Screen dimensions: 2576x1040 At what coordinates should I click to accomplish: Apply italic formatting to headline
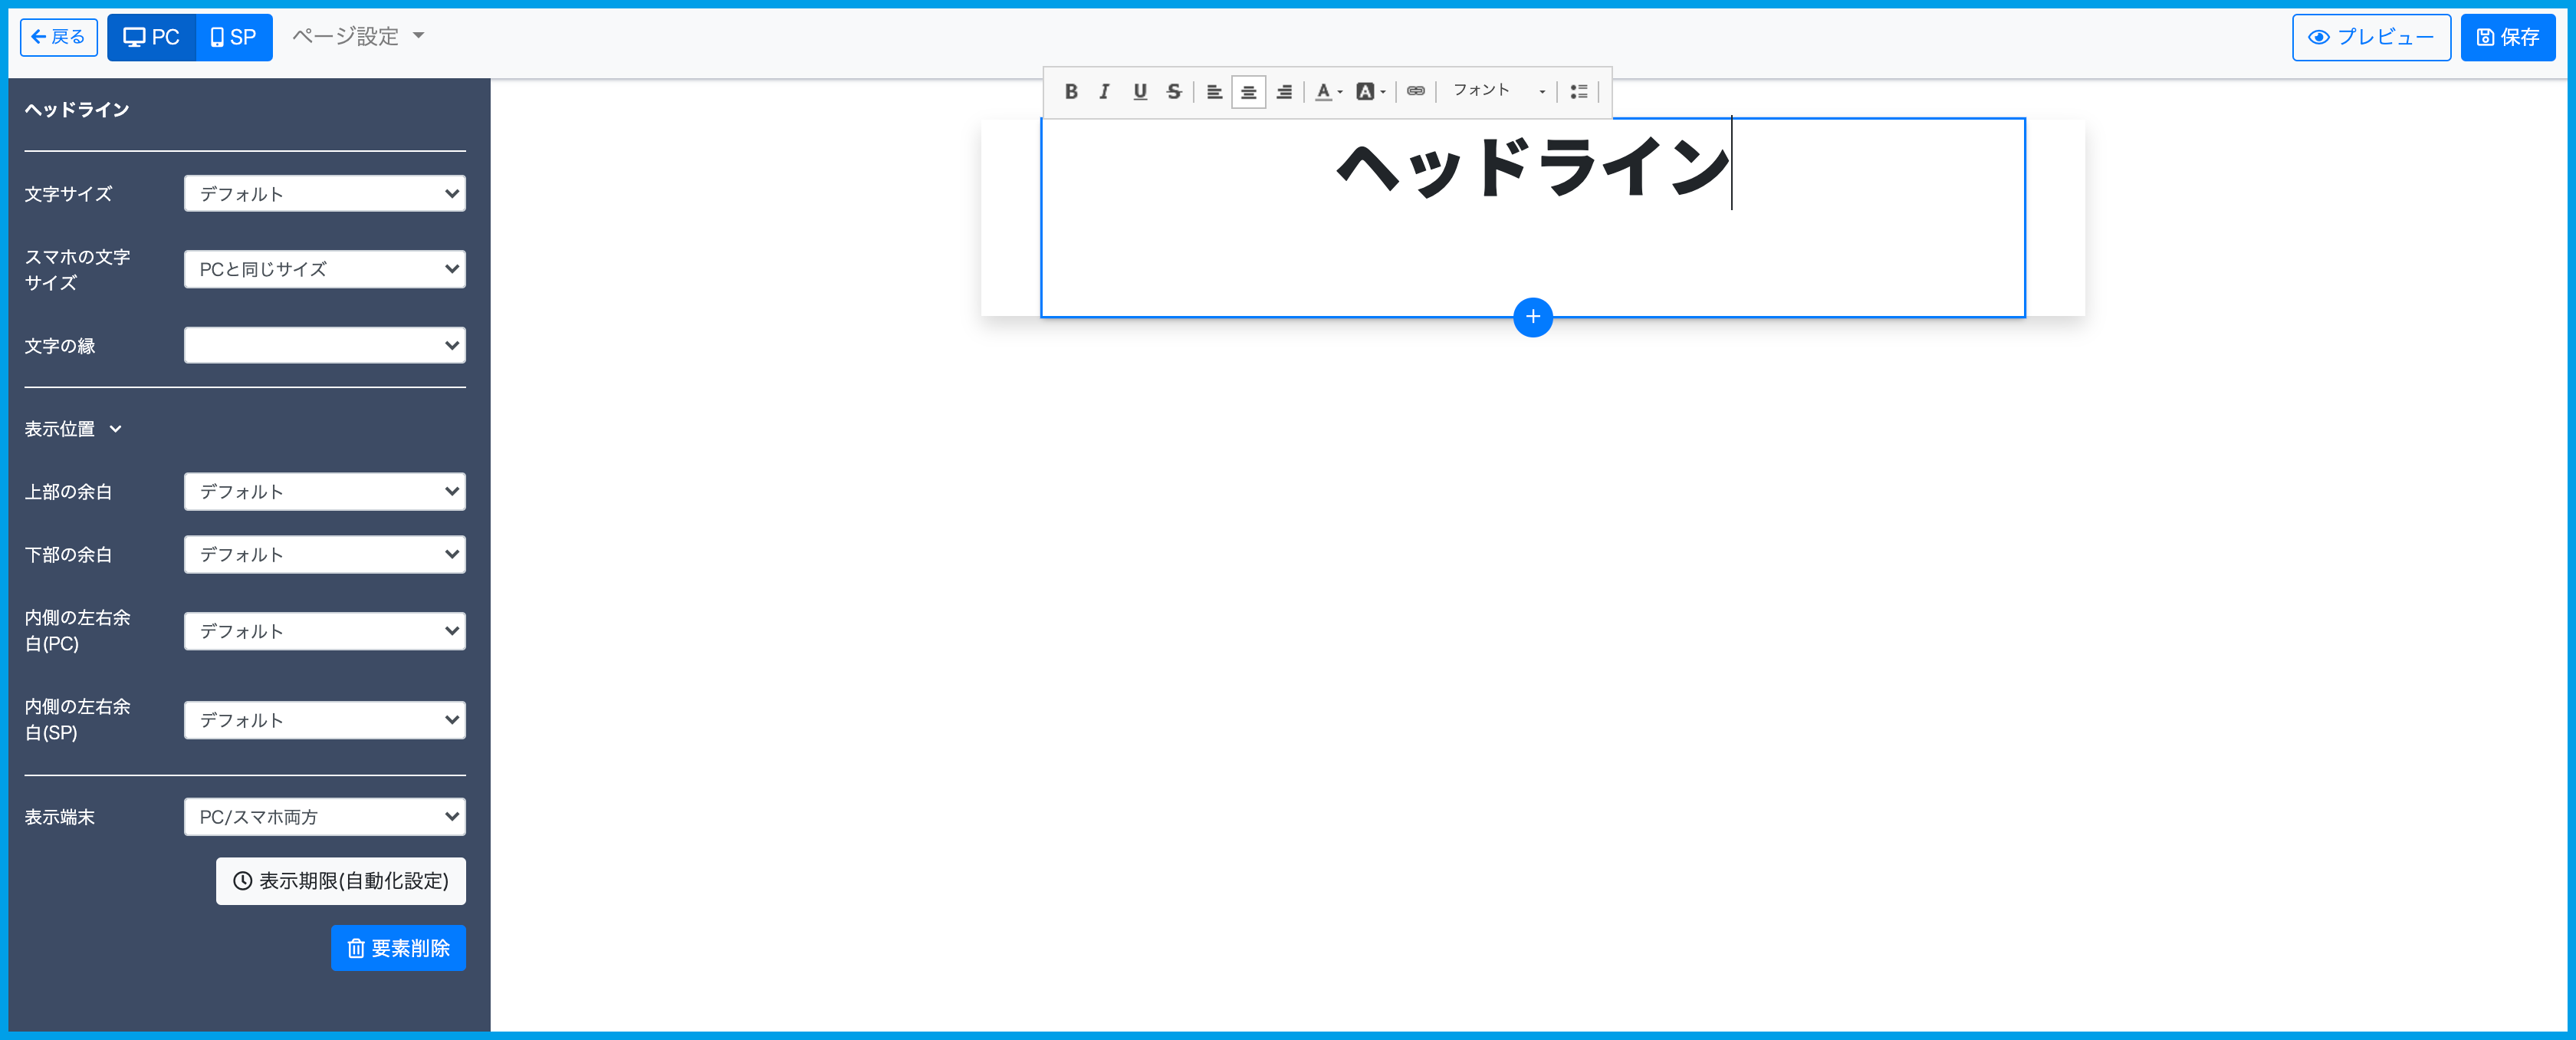[1104, 91]
